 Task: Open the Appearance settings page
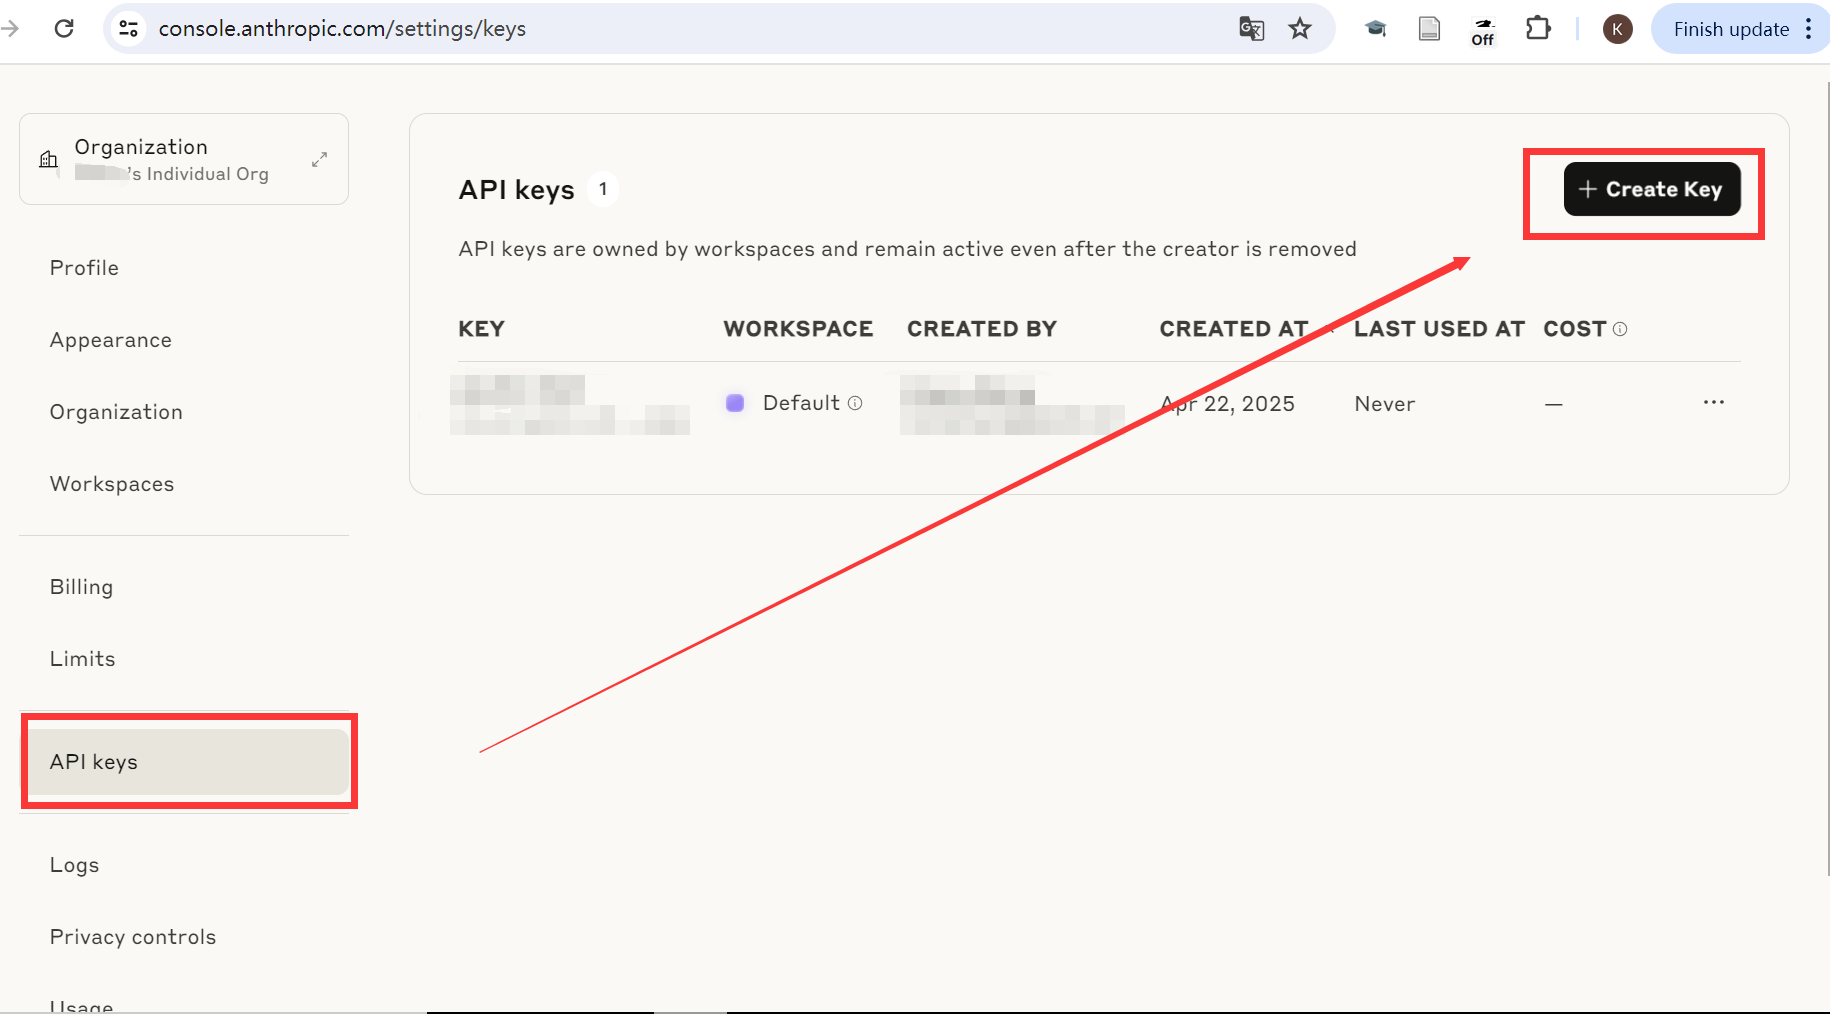(111, 340)
